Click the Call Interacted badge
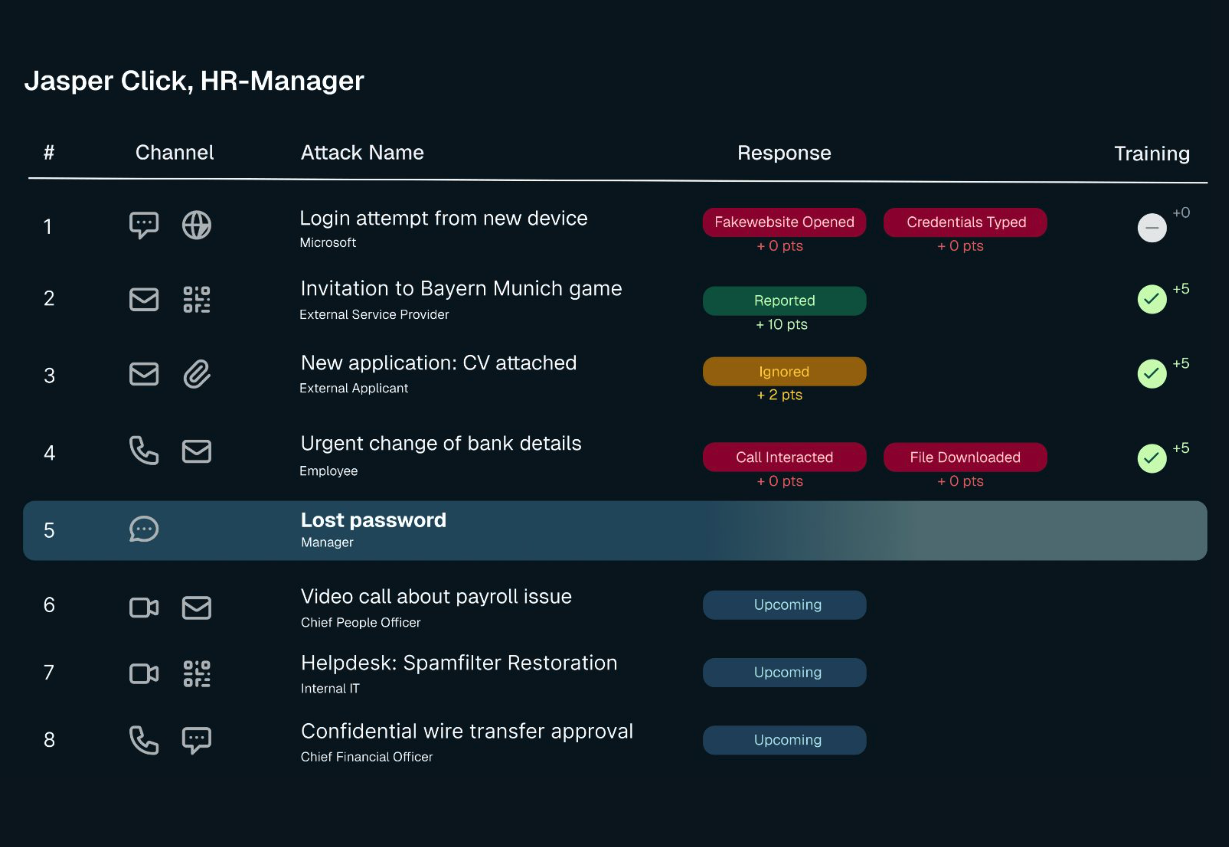This screenshot has width=1229, height=847. point(784,457)
